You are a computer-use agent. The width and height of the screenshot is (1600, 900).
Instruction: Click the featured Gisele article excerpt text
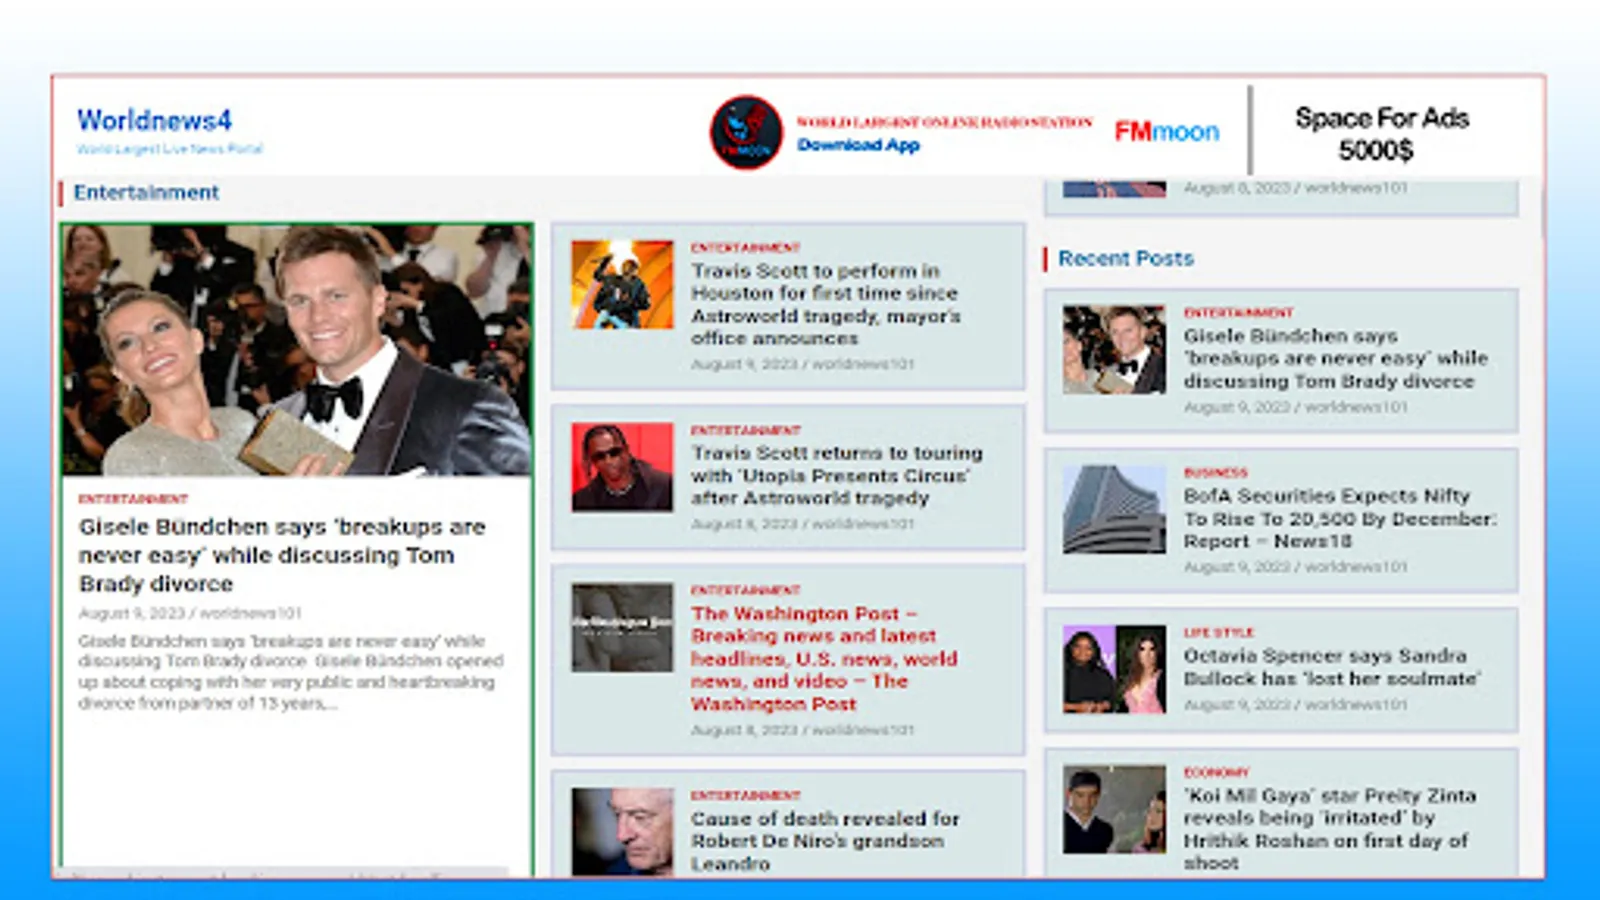pos(291,672)
